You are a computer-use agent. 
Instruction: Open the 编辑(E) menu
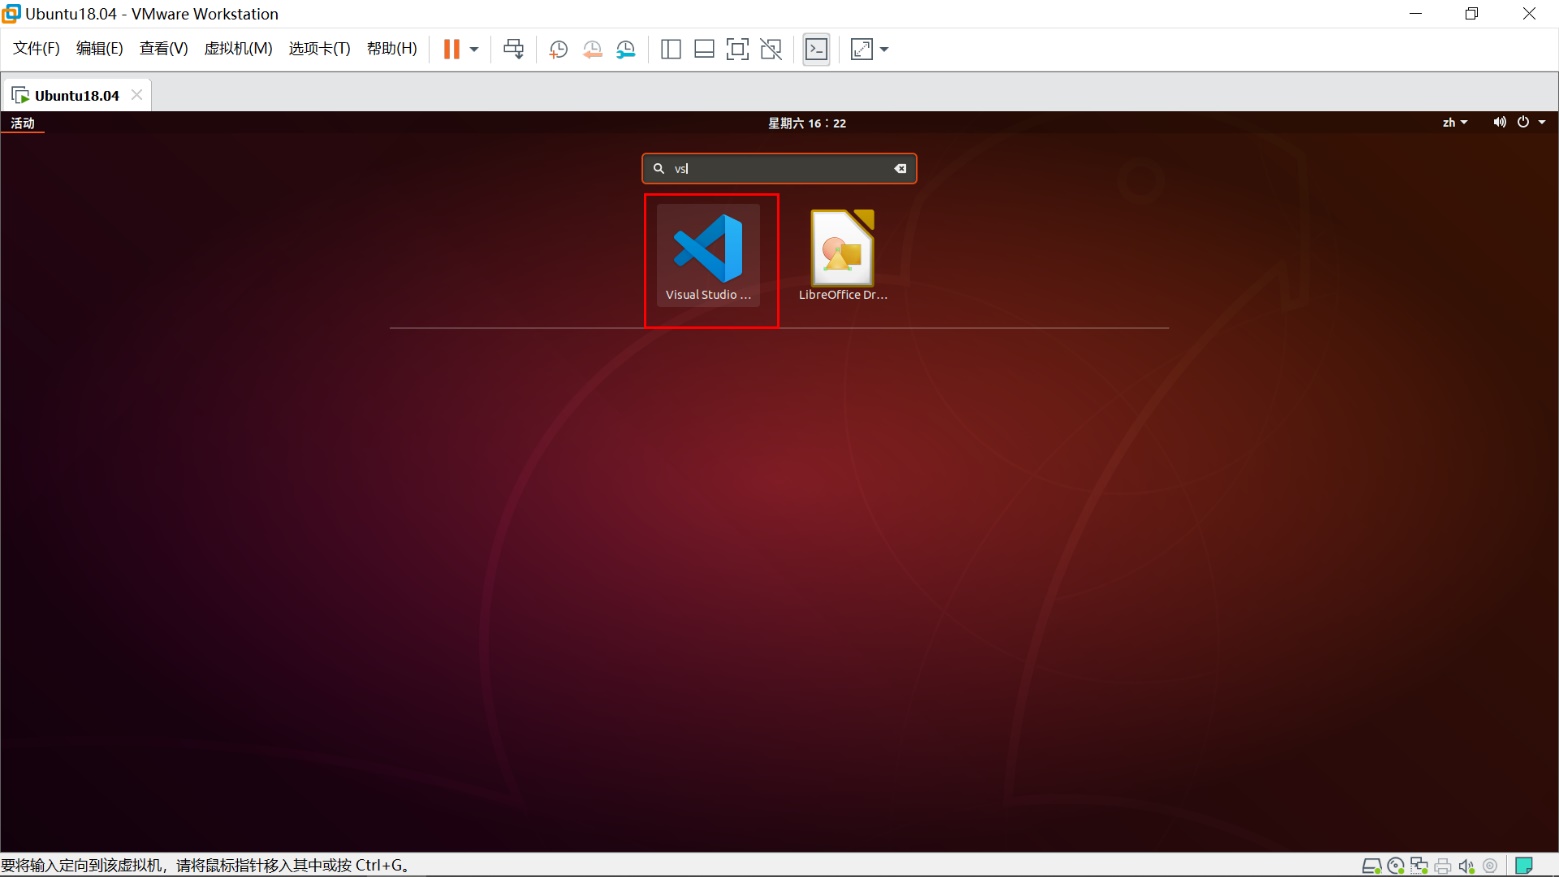[100, 49]
